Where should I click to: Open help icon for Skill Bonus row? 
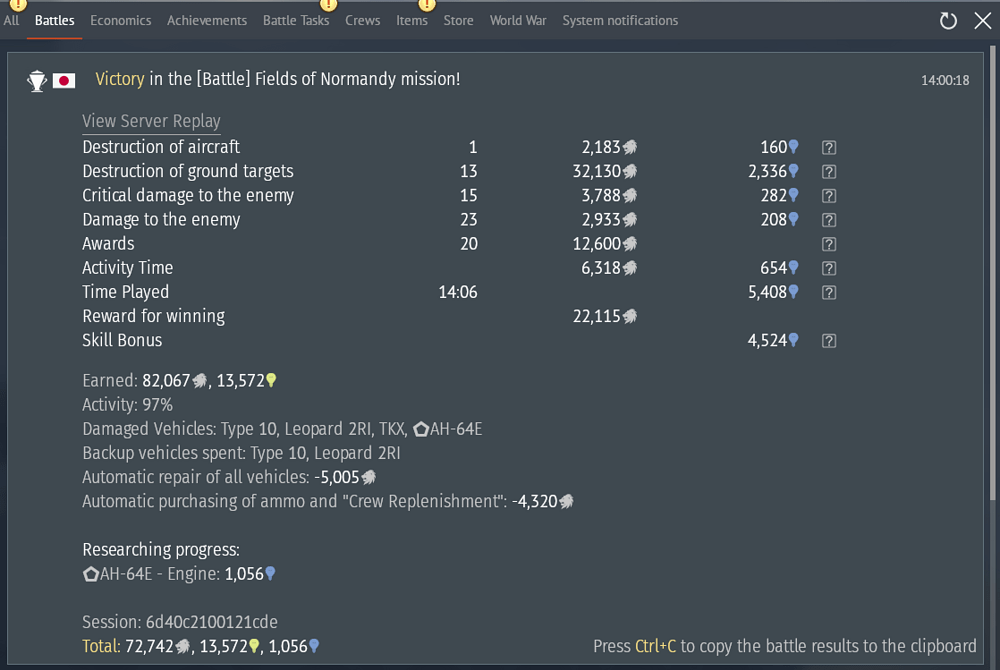tap(828, 341)
